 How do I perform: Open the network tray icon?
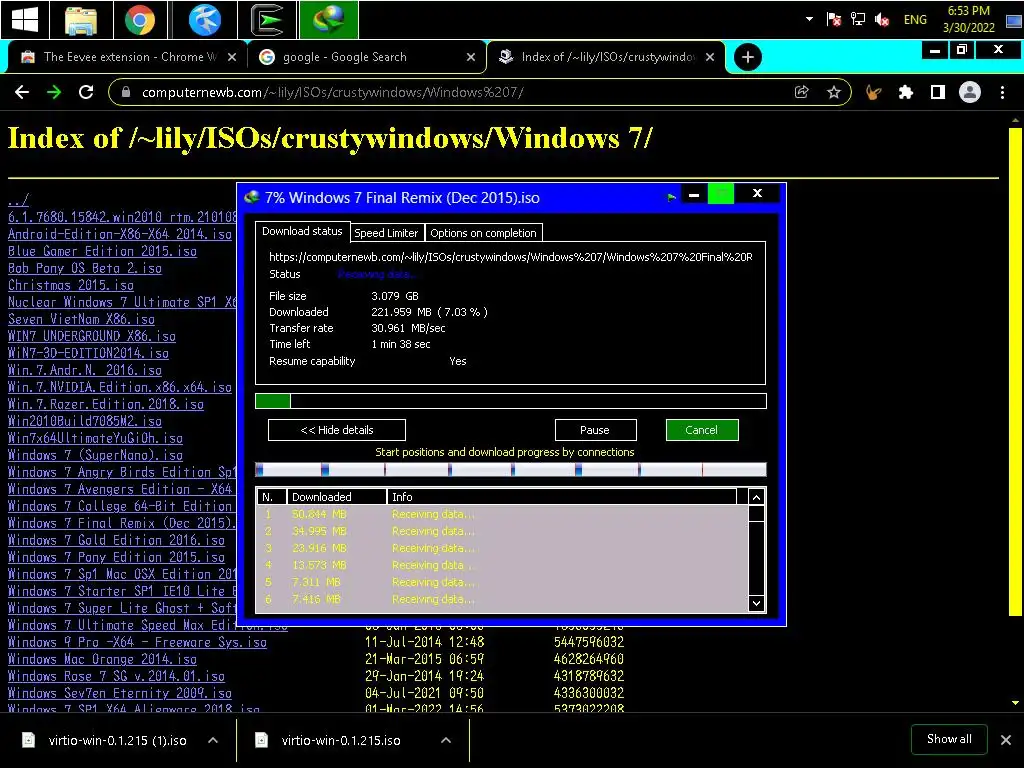point(857,19)
